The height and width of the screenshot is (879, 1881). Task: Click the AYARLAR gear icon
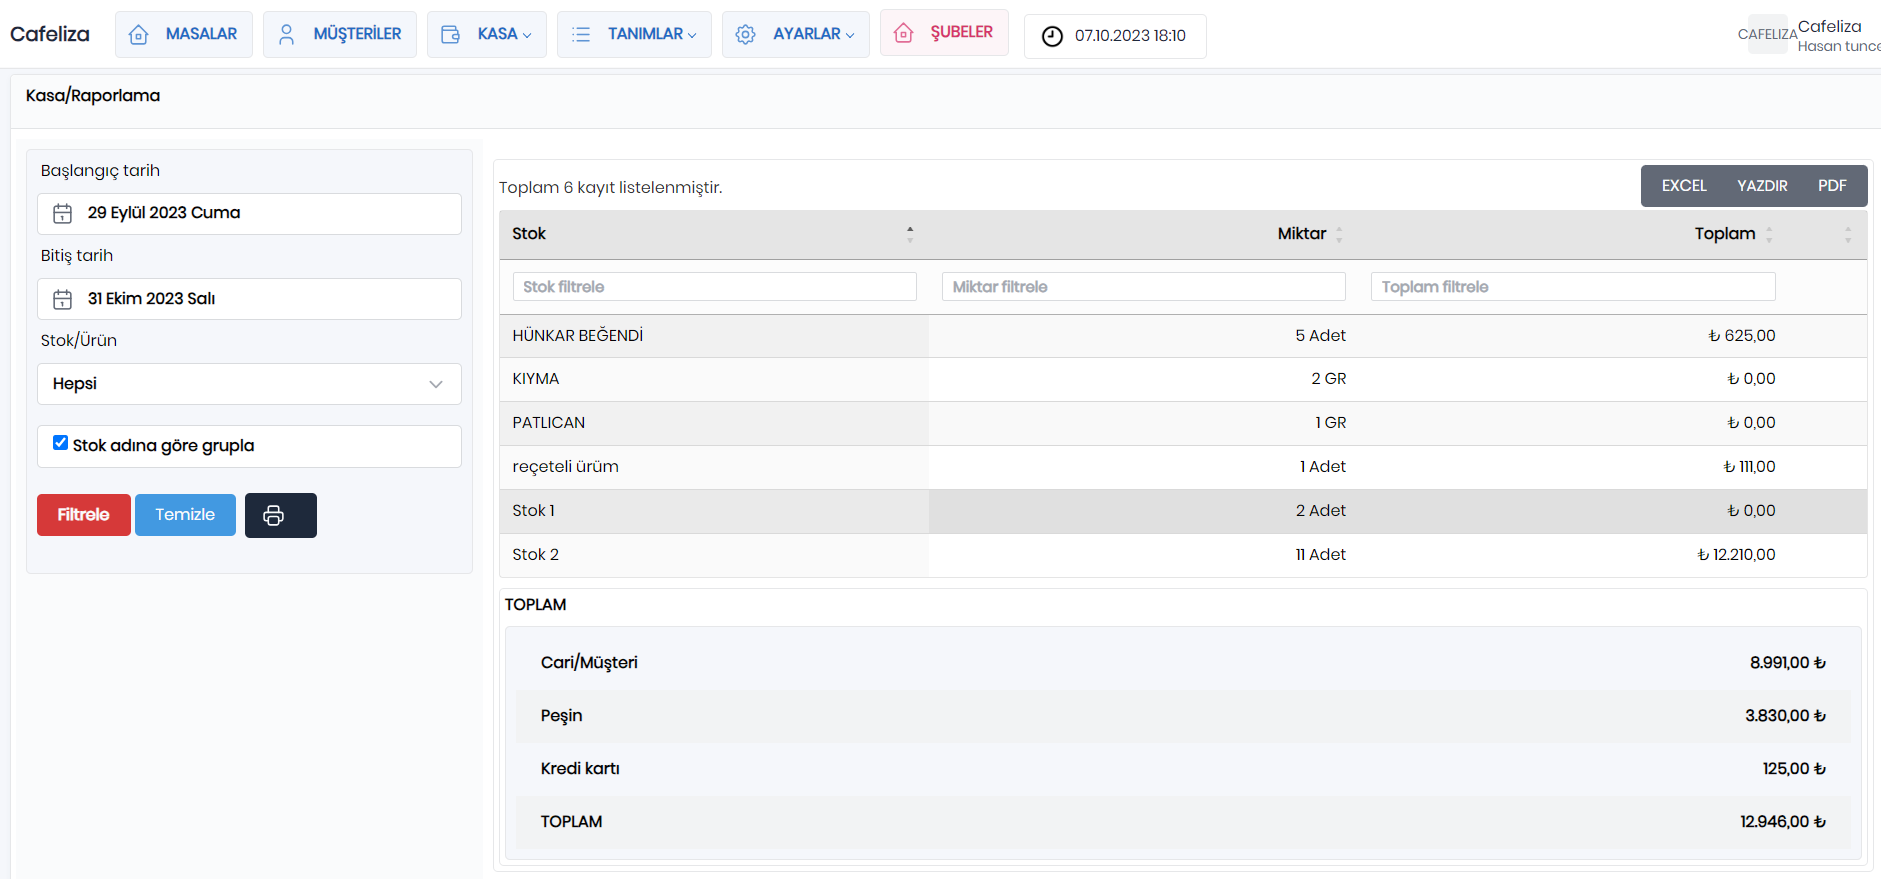click(746, 35)
